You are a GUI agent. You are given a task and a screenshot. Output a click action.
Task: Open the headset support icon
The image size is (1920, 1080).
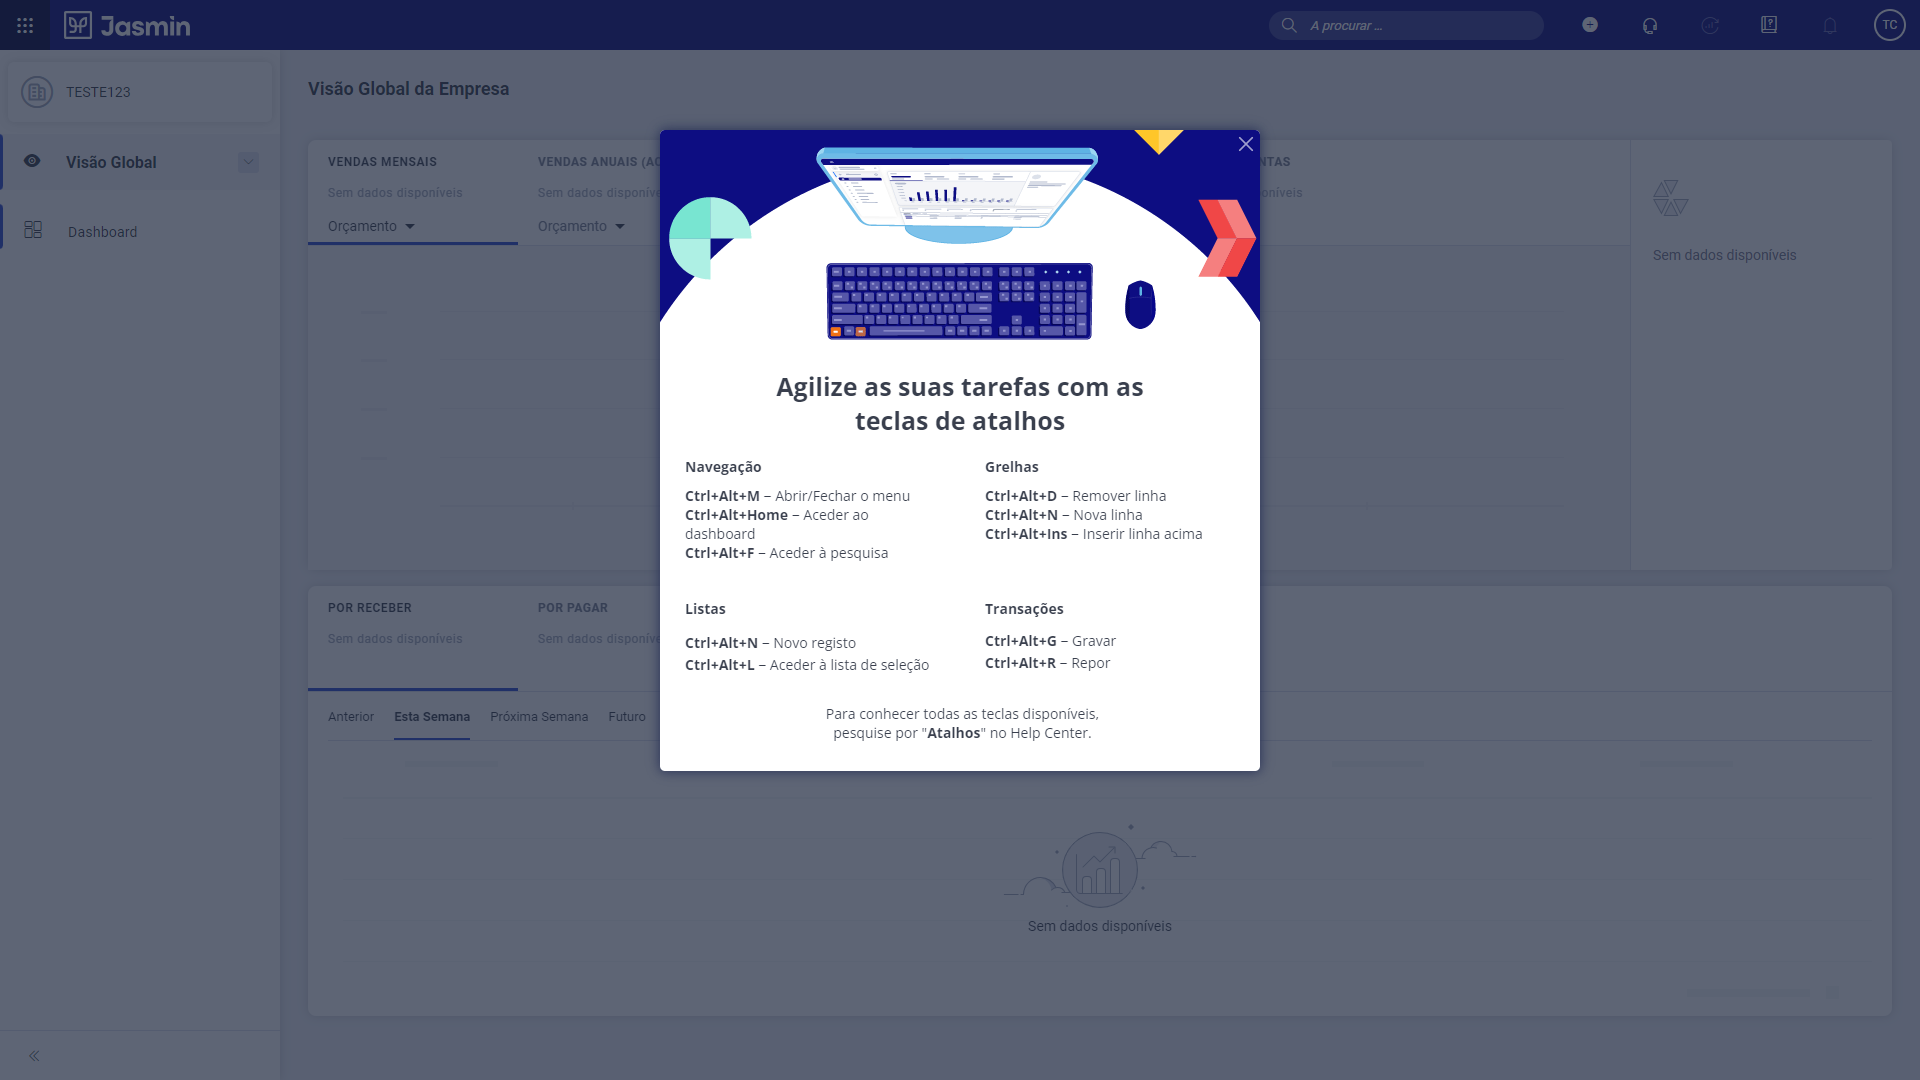click(x=1650, y=25)
